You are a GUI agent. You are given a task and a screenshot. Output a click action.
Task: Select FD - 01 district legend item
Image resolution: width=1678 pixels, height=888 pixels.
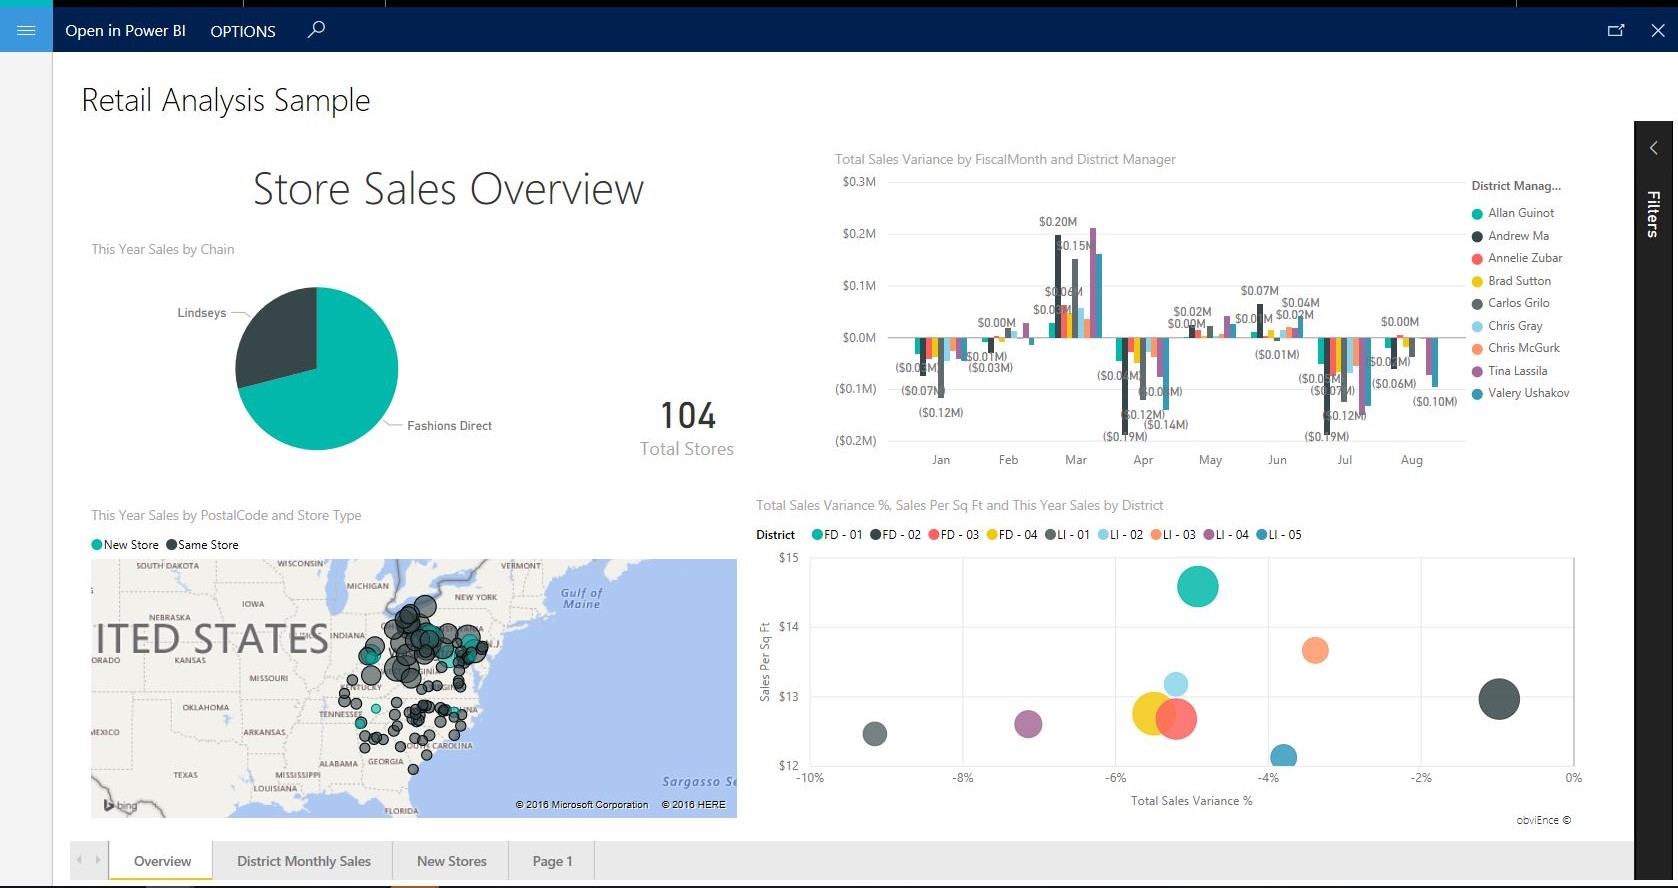(837, 535)
